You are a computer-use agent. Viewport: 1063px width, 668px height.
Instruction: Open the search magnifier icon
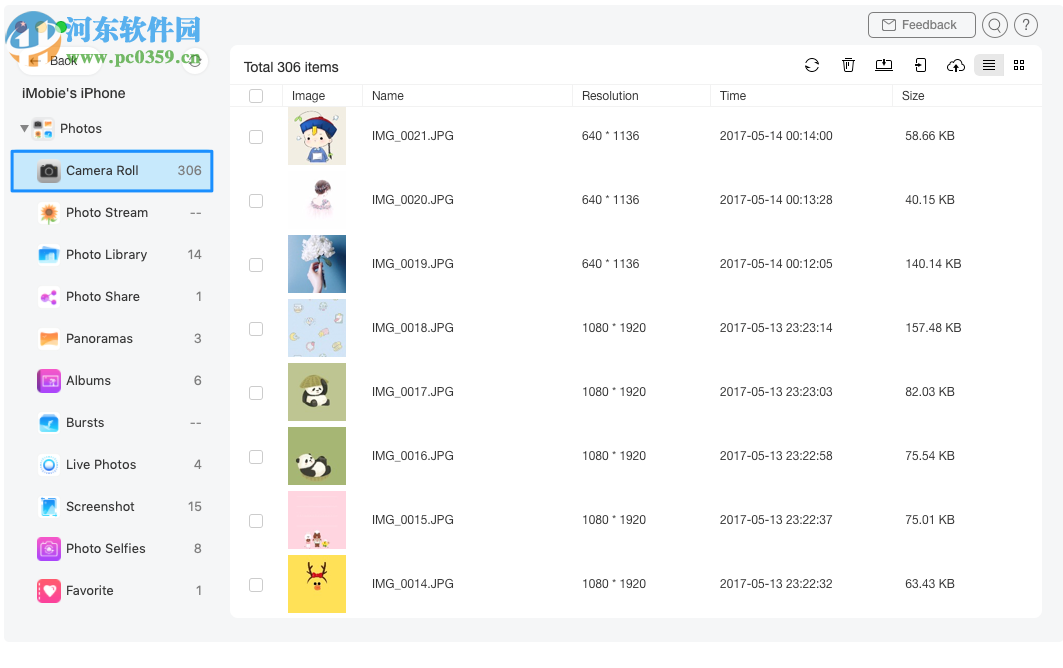tap(996, 25)
